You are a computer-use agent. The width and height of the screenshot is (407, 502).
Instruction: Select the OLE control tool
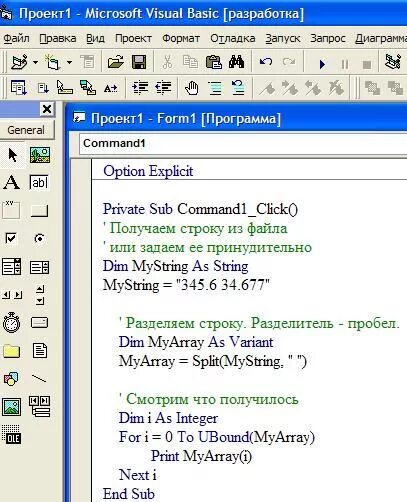point(12,435)
